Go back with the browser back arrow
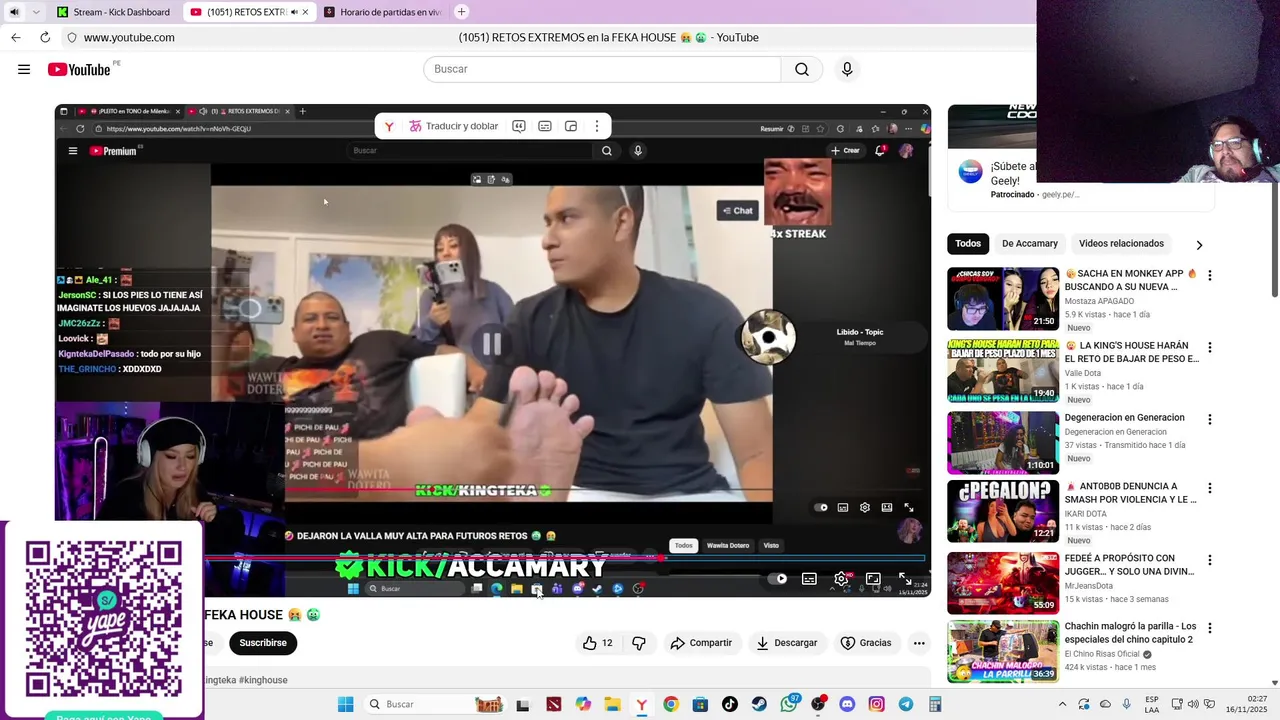Screen dimensions: 1280x720 coord(15,37)
